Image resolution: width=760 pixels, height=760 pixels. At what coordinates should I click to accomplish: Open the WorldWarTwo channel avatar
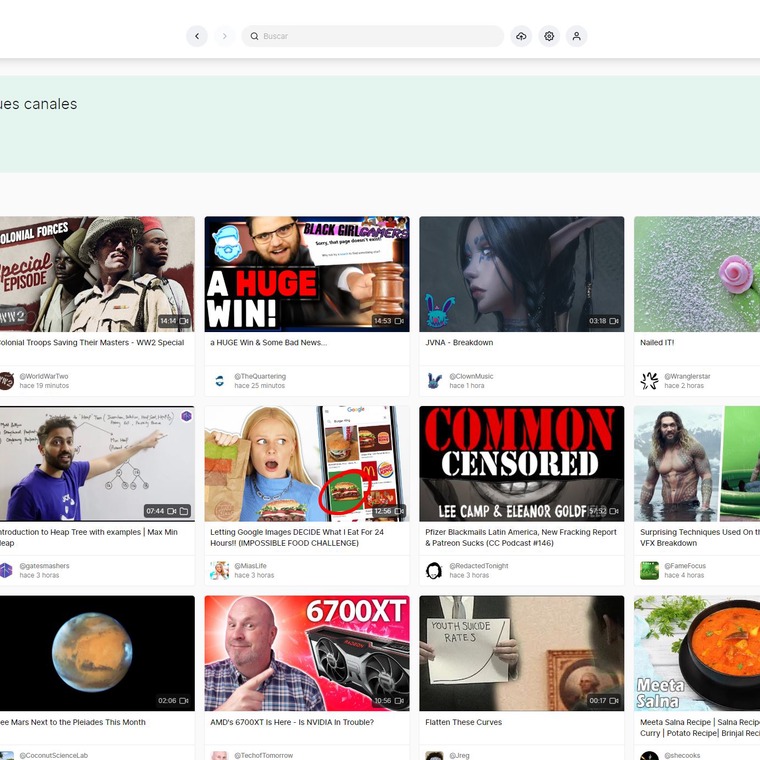(x=5, y=381)
